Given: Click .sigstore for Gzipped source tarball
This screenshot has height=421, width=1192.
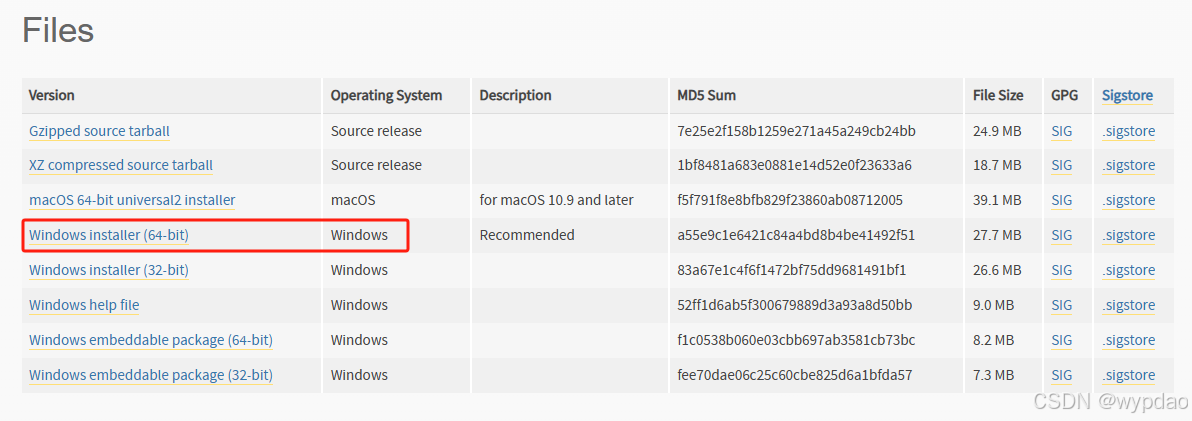Looking at the screenshot, I should (1129, 131).
